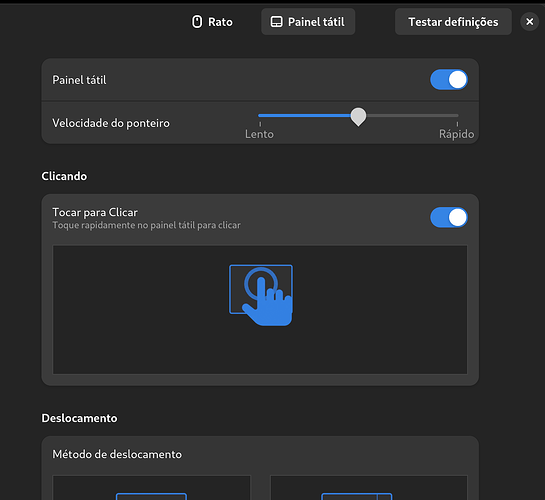Click the unfilled grey part of the speed slider
545x500 pixels.
[412, 115]
